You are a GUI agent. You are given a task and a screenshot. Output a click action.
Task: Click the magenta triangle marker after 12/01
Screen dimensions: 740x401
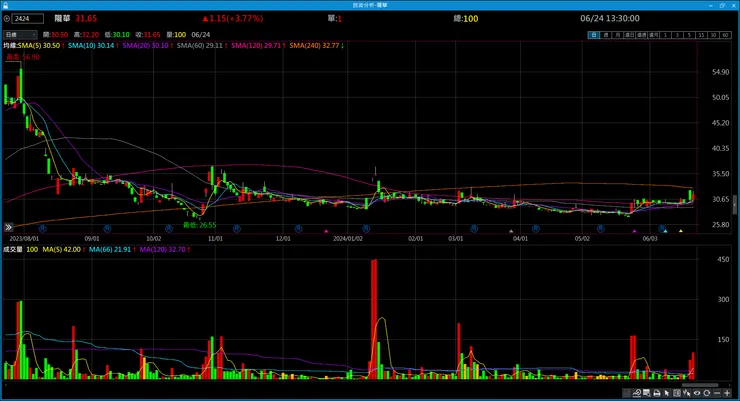click(326, 231)
